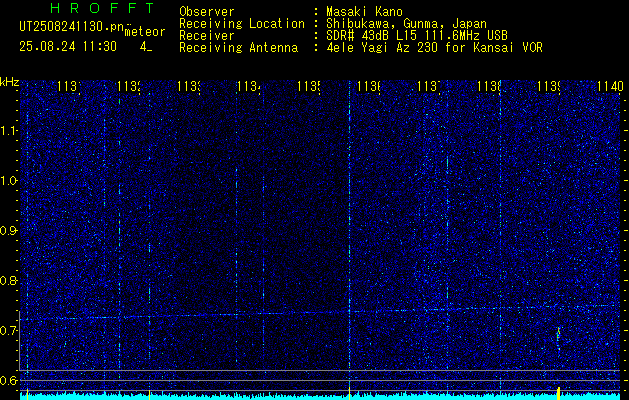Click the thick yellow marker in the bottom level strip
This screenshot has width=629, height=400.
558,393
